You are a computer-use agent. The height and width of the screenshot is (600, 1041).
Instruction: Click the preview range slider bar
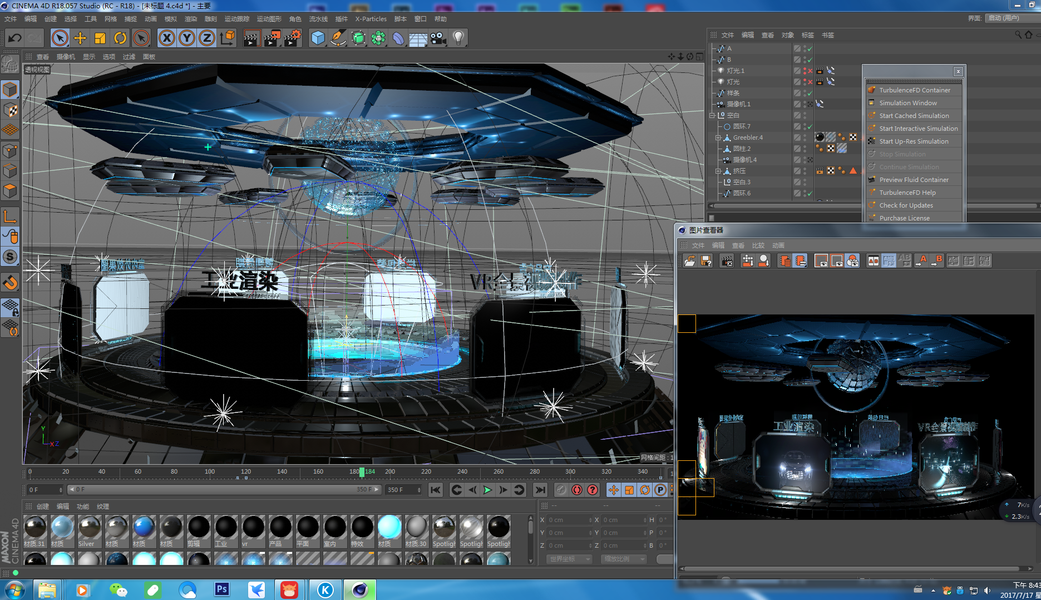coord(225,489)
